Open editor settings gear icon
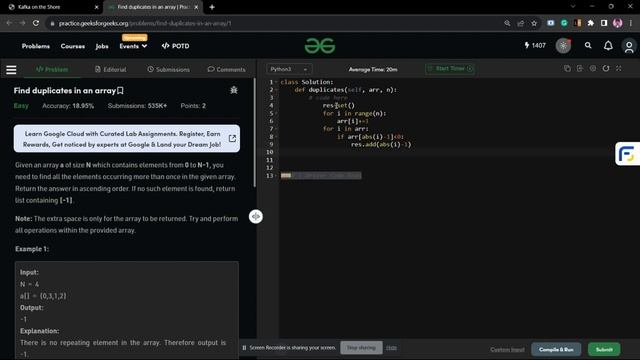Screen dimensions: 640x360 593,69
